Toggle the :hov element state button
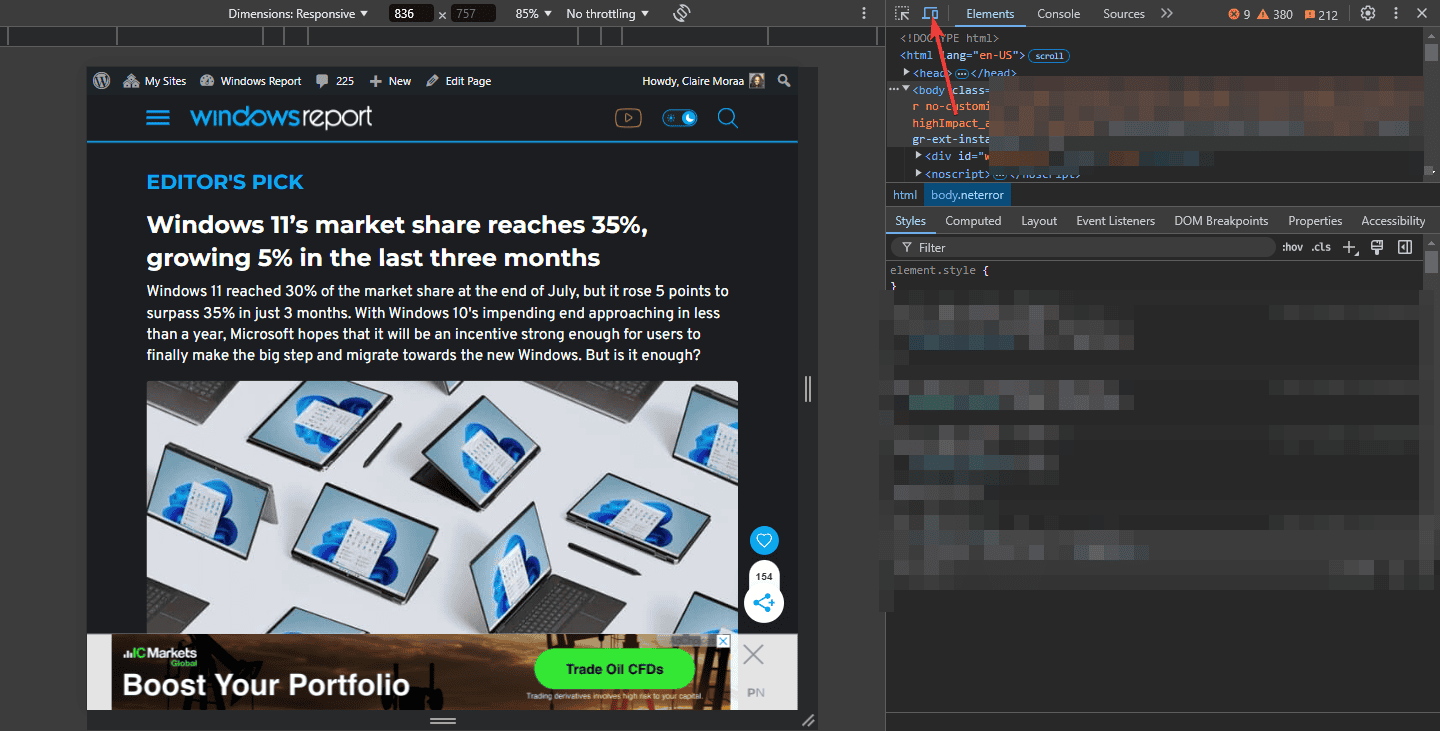 1292,247
